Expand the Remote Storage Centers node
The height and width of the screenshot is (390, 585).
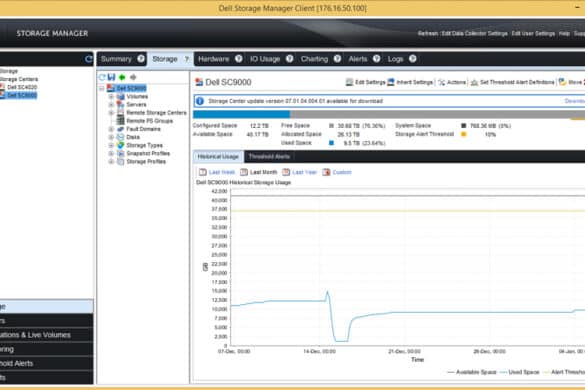coord(111,113)
